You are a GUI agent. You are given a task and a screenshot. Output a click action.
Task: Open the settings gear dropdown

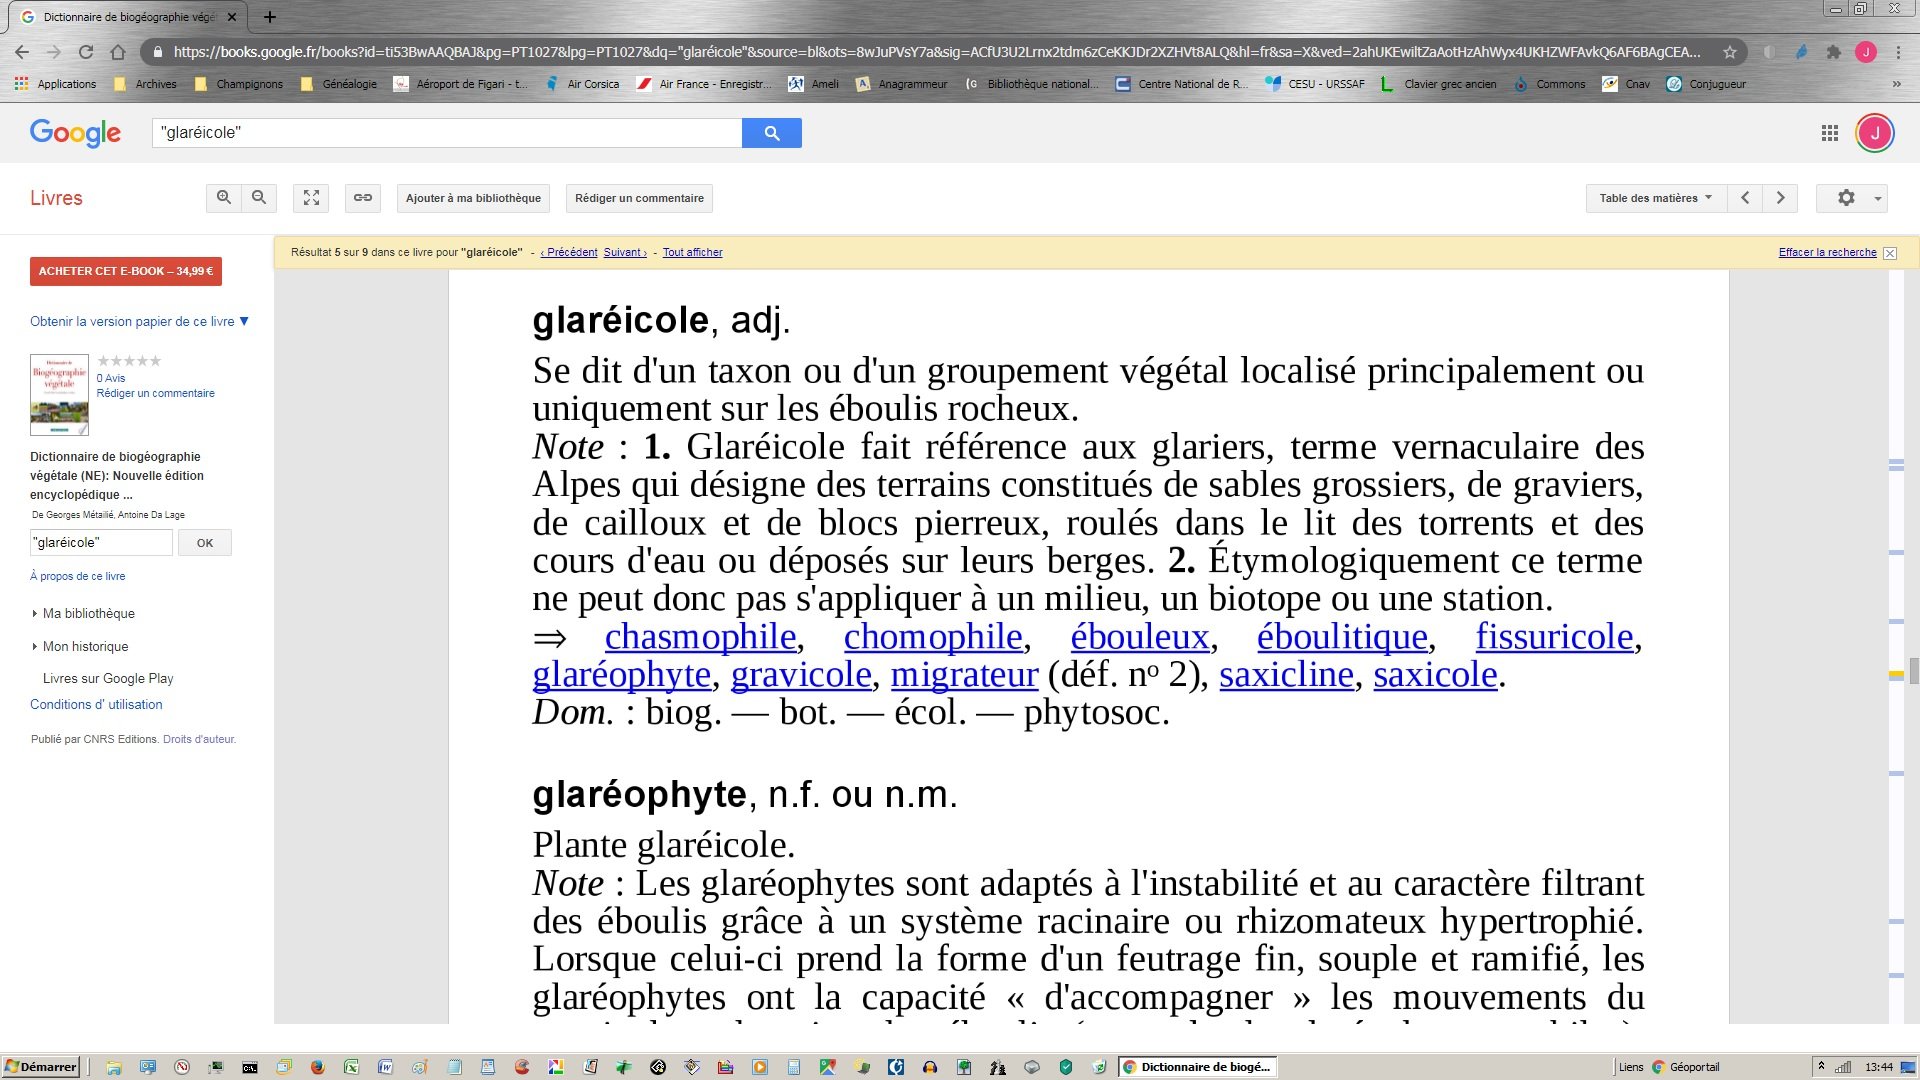coord(1851,198)
